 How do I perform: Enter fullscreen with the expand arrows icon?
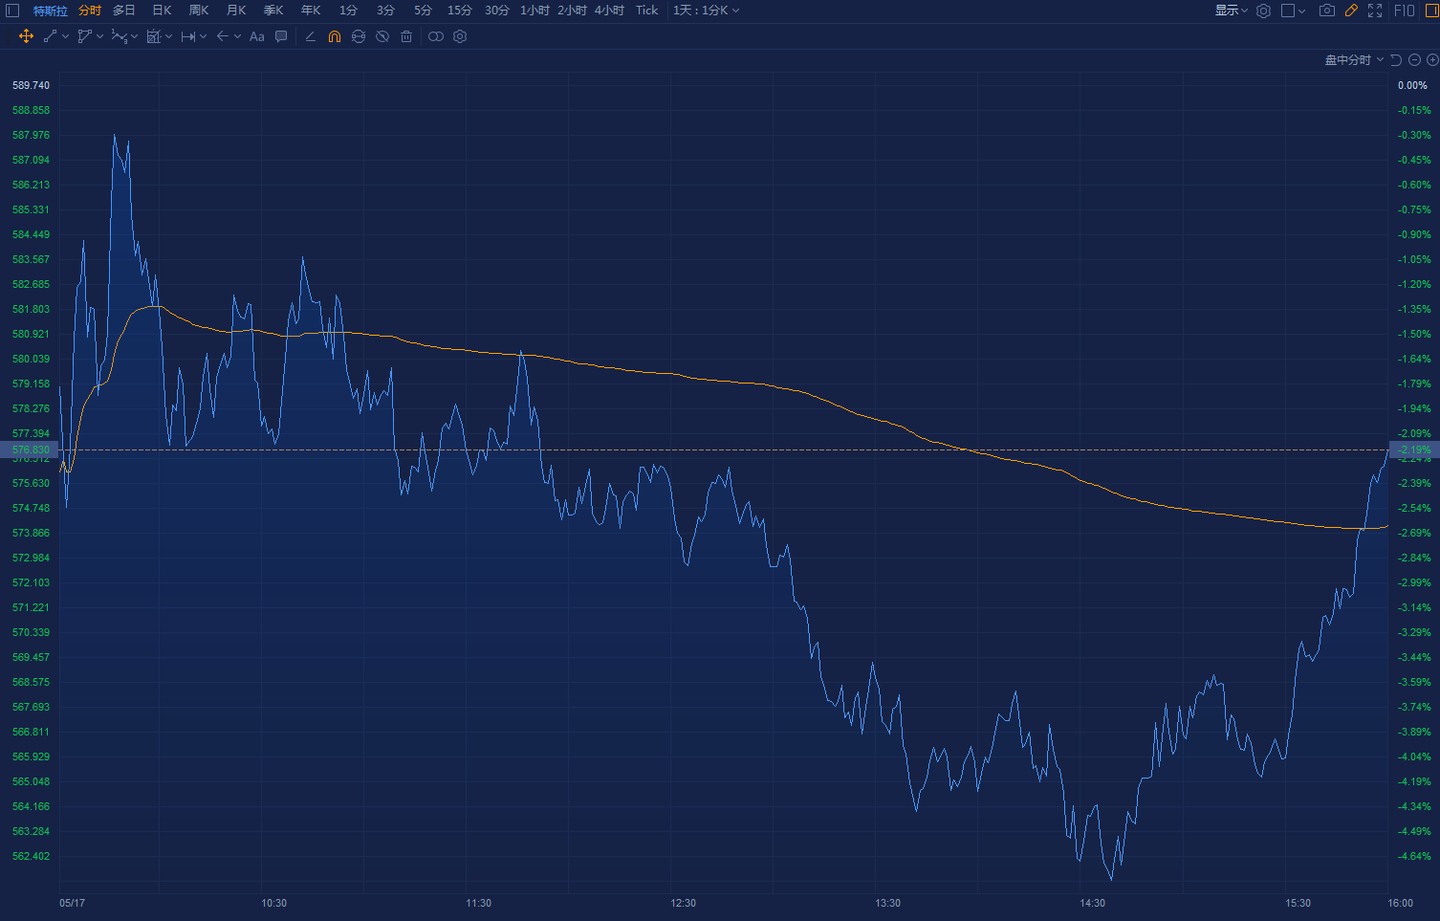pyautogui.click(x=1375, y=11)
